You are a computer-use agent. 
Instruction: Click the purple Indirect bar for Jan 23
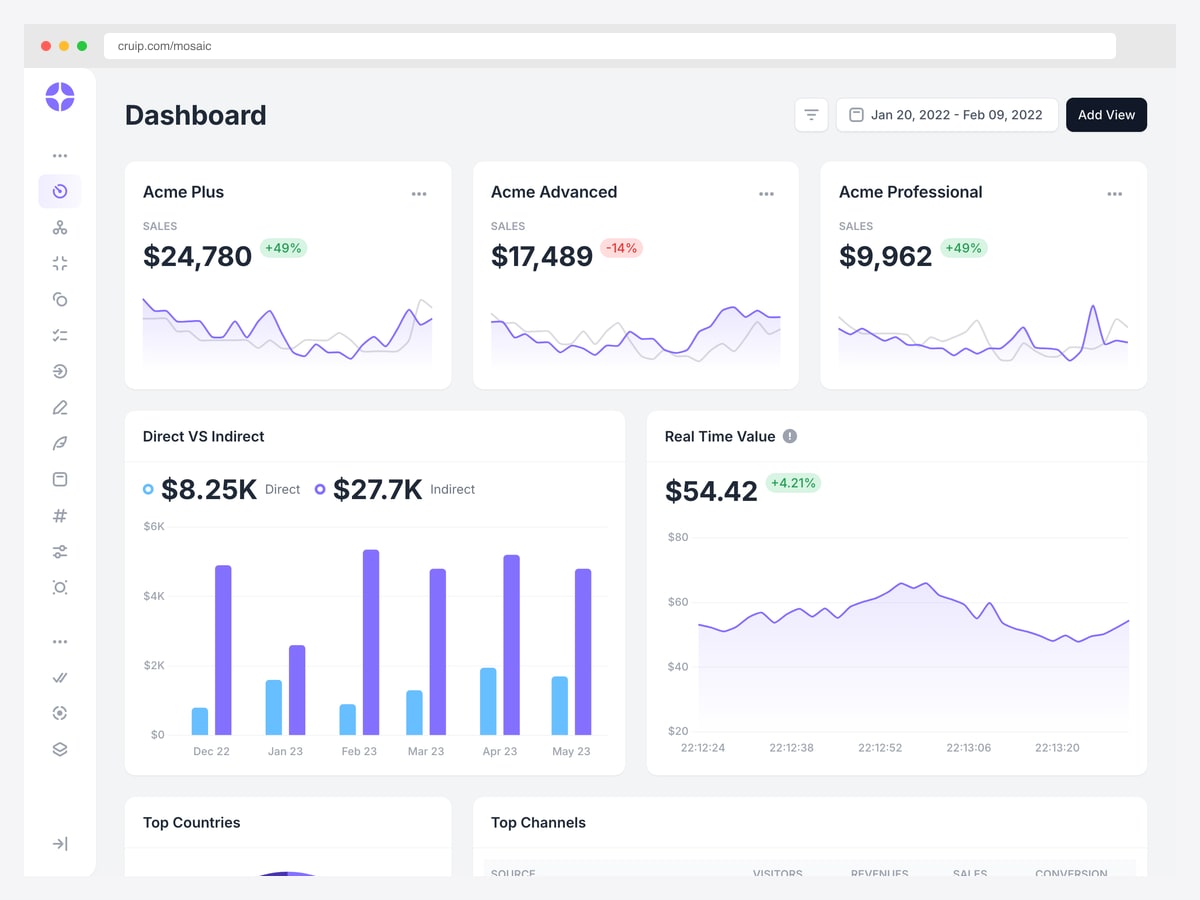297,690
